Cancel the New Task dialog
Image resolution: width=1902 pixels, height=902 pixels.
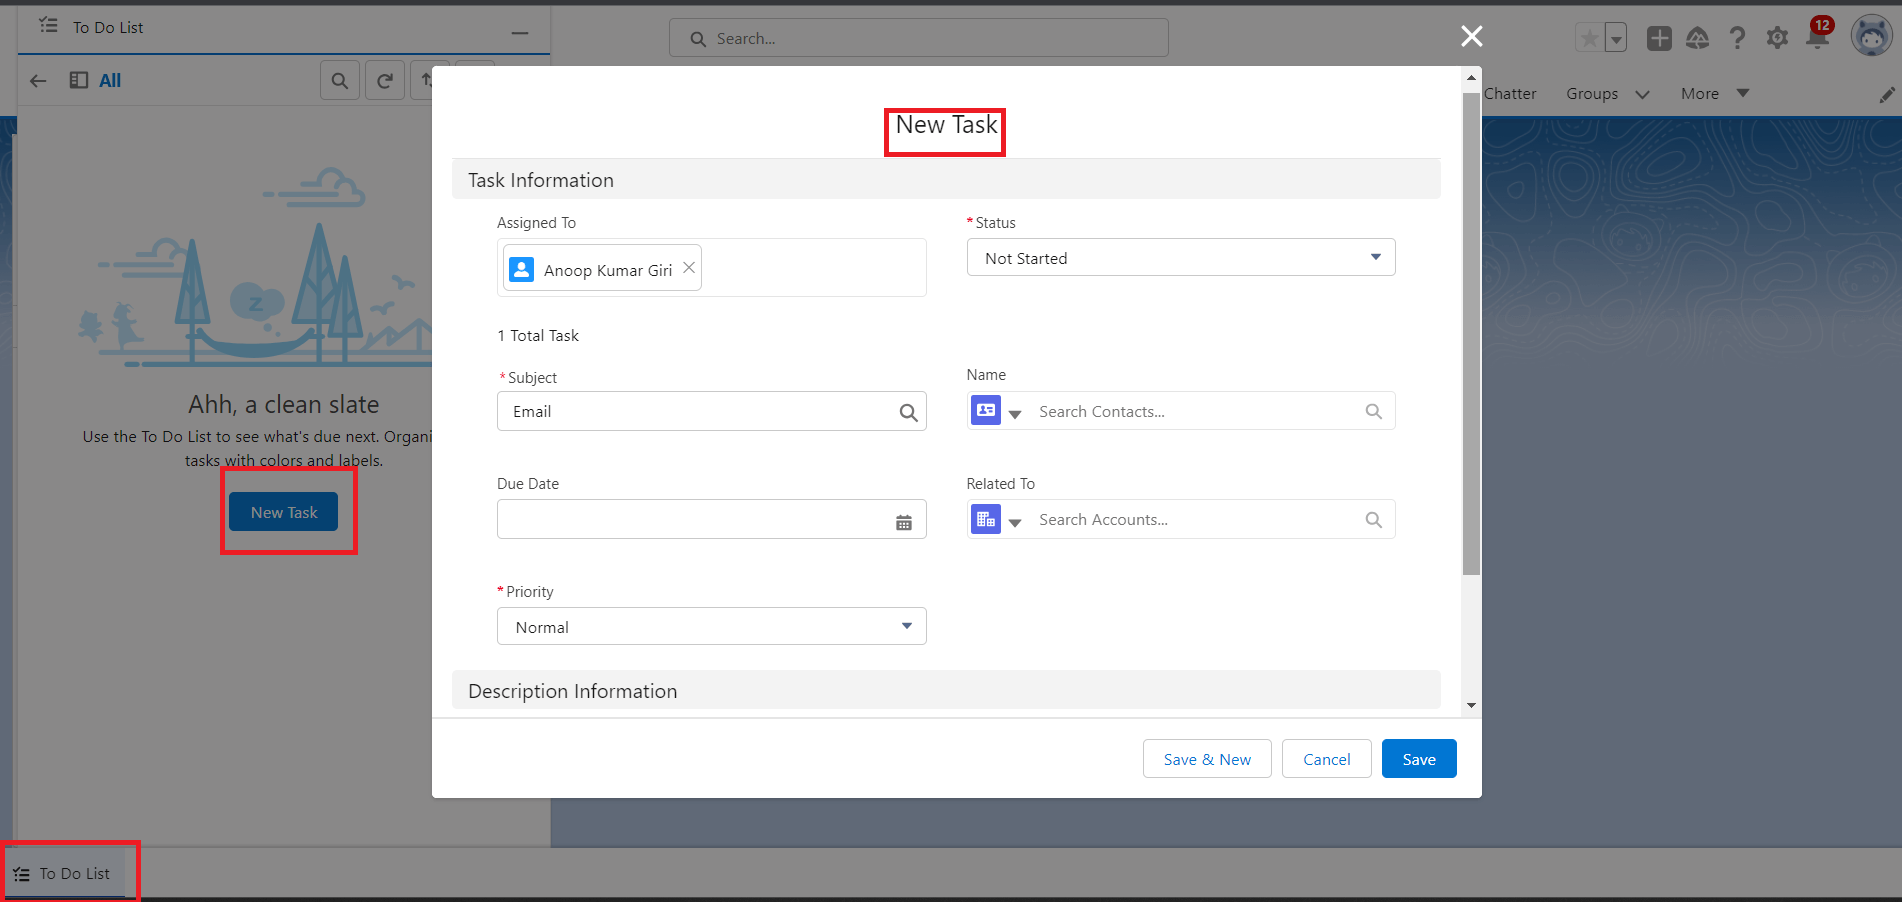tap(1326, 758)
